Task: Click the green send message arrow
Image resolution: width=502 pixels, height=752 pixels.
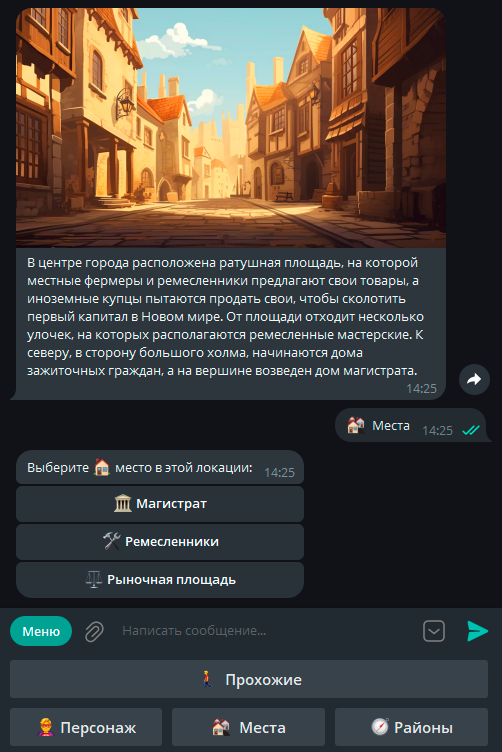Action: coord(477,631)
